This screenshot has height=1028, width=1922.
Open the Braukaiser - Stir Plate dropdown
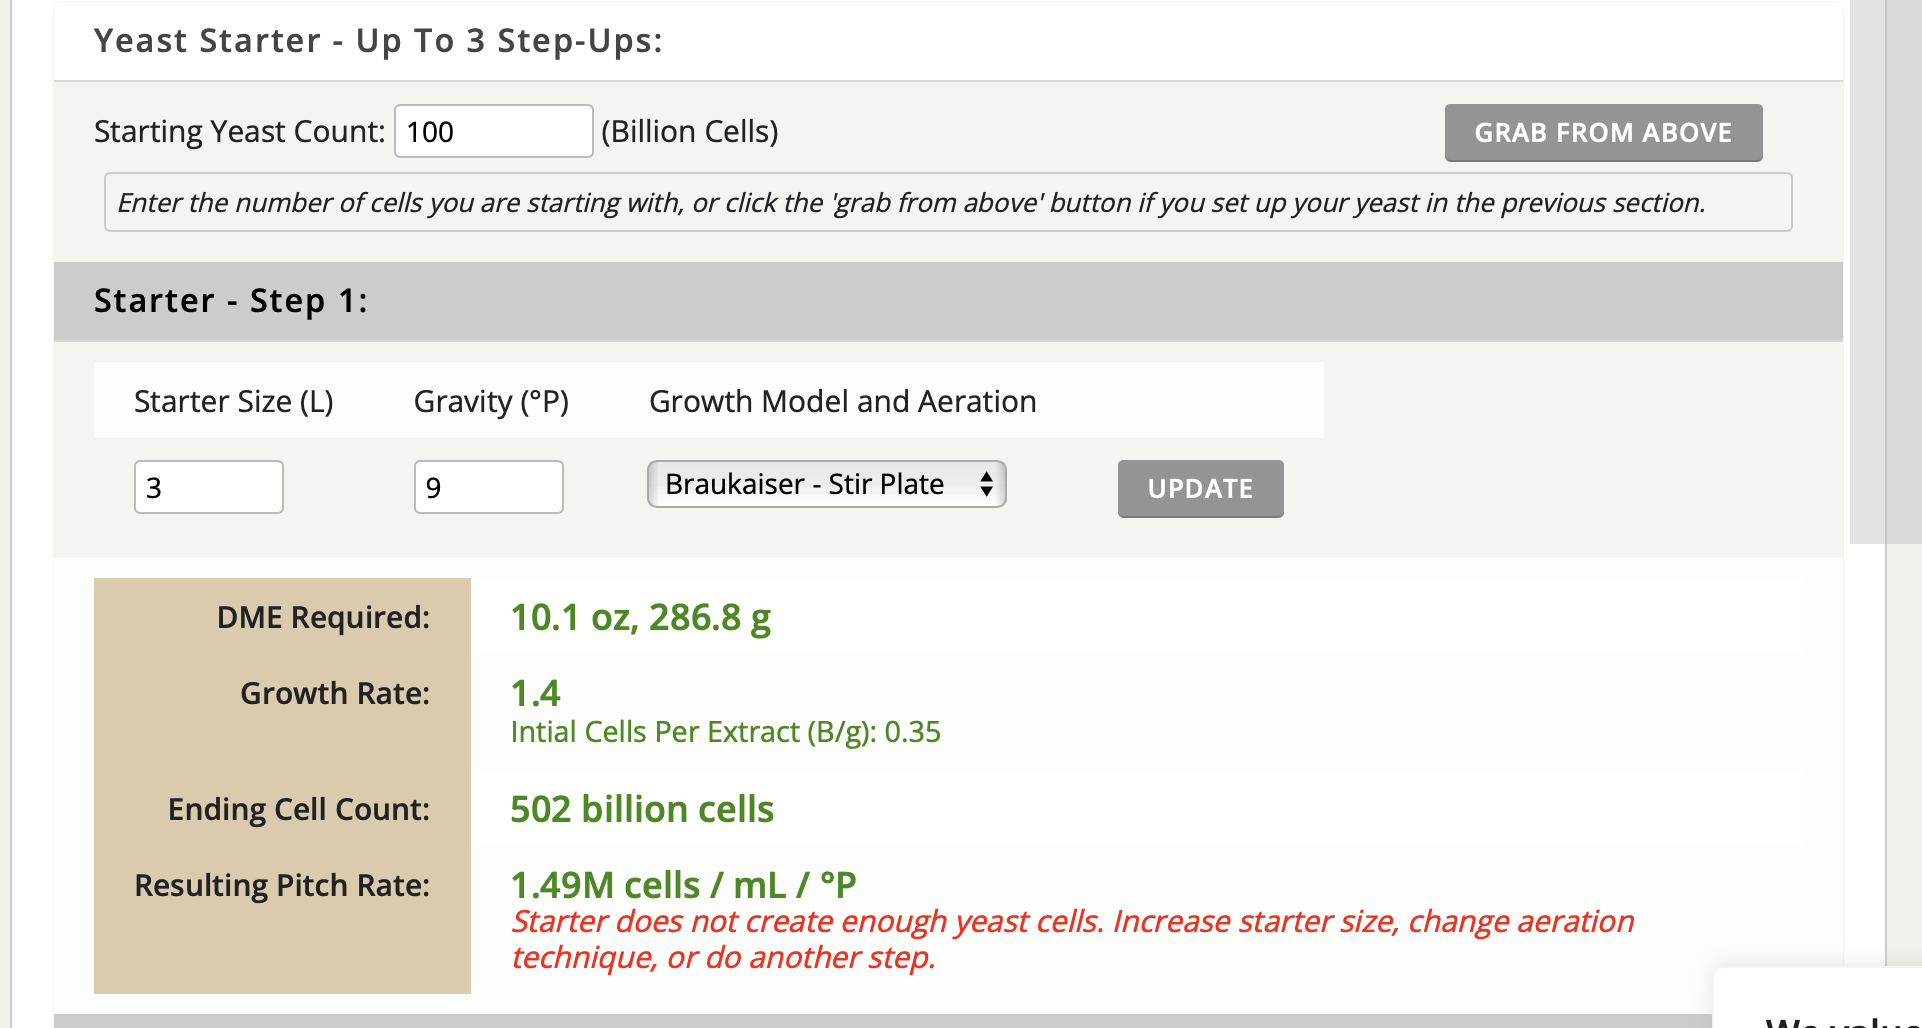coord(826,484)
